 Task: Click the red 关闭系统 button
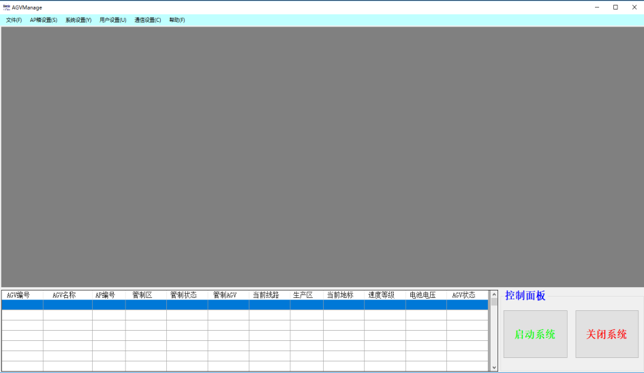(x=607, y=334)
